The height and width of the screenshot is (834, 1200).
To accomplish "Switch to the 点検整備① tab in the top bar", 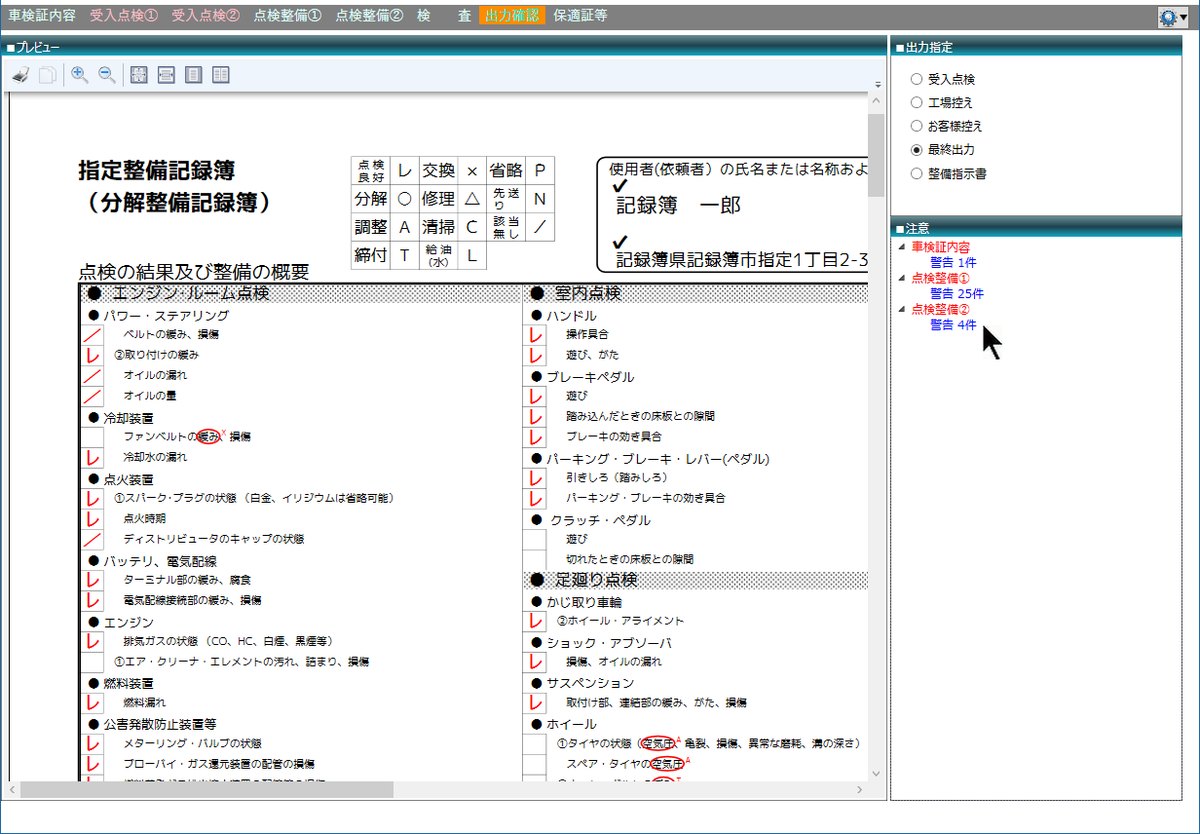I will click(x=287, y=16).
